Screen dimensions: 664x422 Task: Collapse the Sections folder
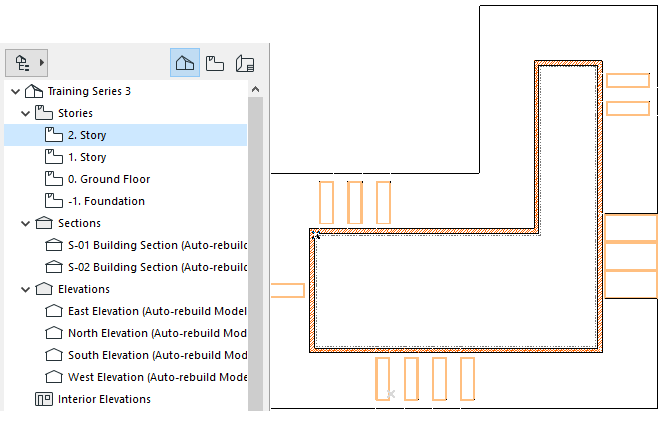(x=26, y=223)
